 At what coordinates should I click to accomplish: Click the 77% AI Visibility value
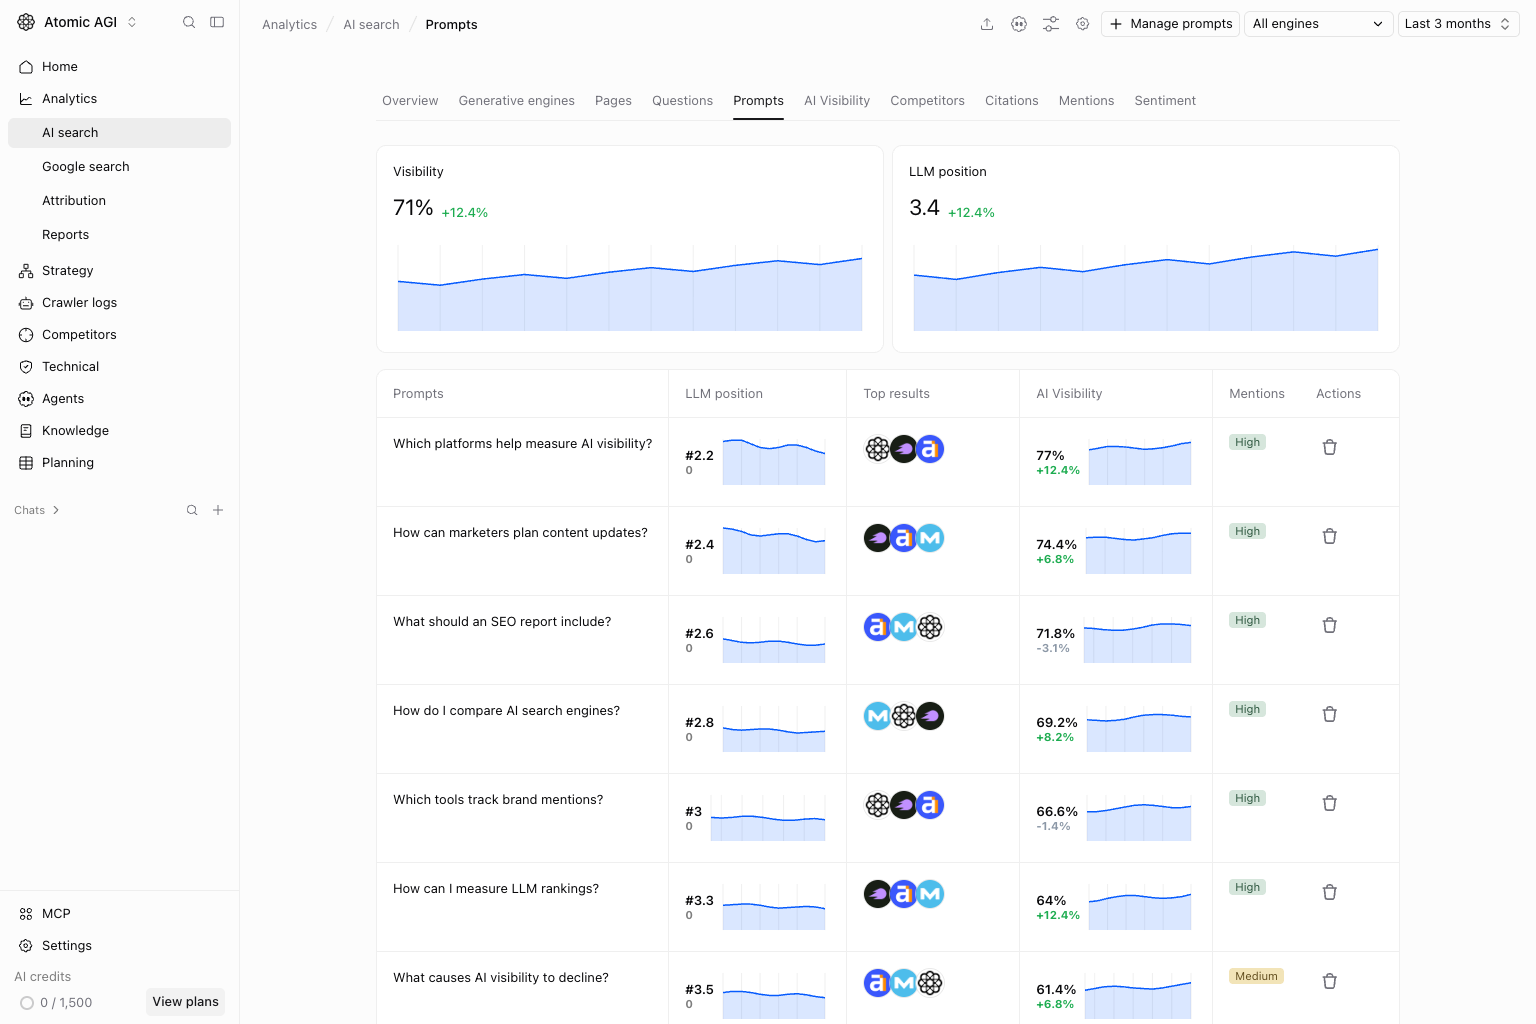1050,455
